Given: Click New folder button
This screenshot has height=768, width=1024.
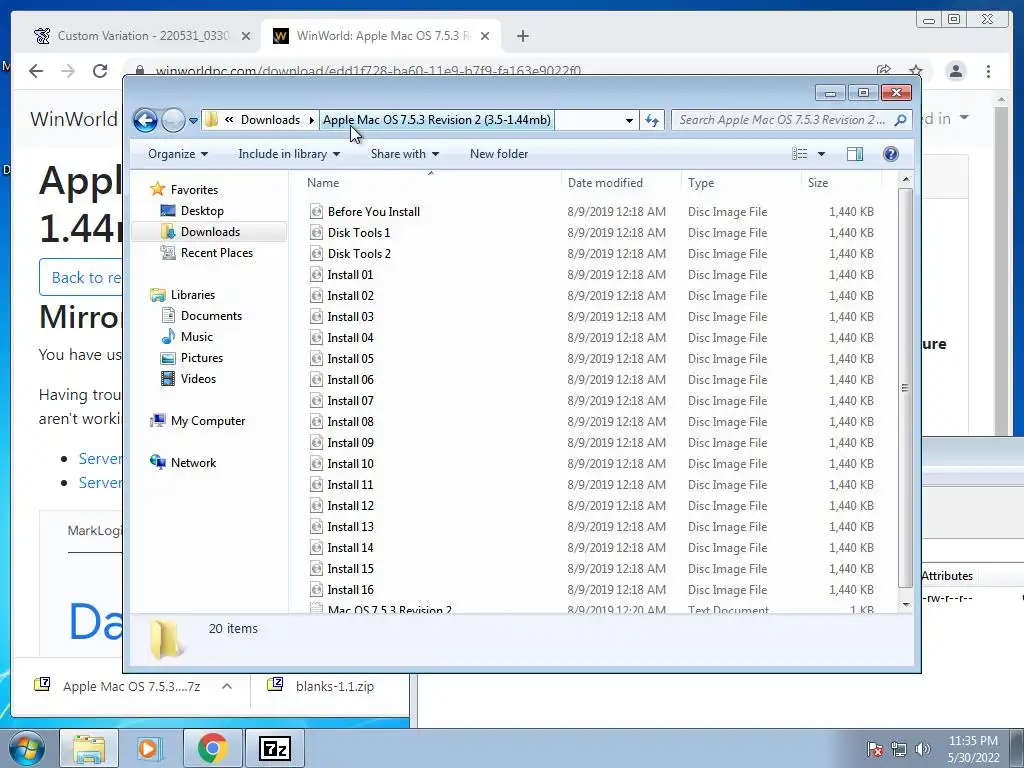Looking at the screenshot, I should (499, 154).
